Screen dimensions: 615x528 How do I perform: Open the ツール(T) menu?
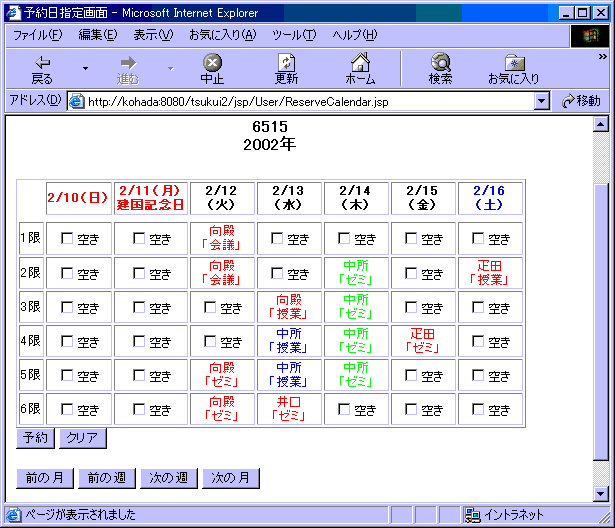[x=293, y=35]
